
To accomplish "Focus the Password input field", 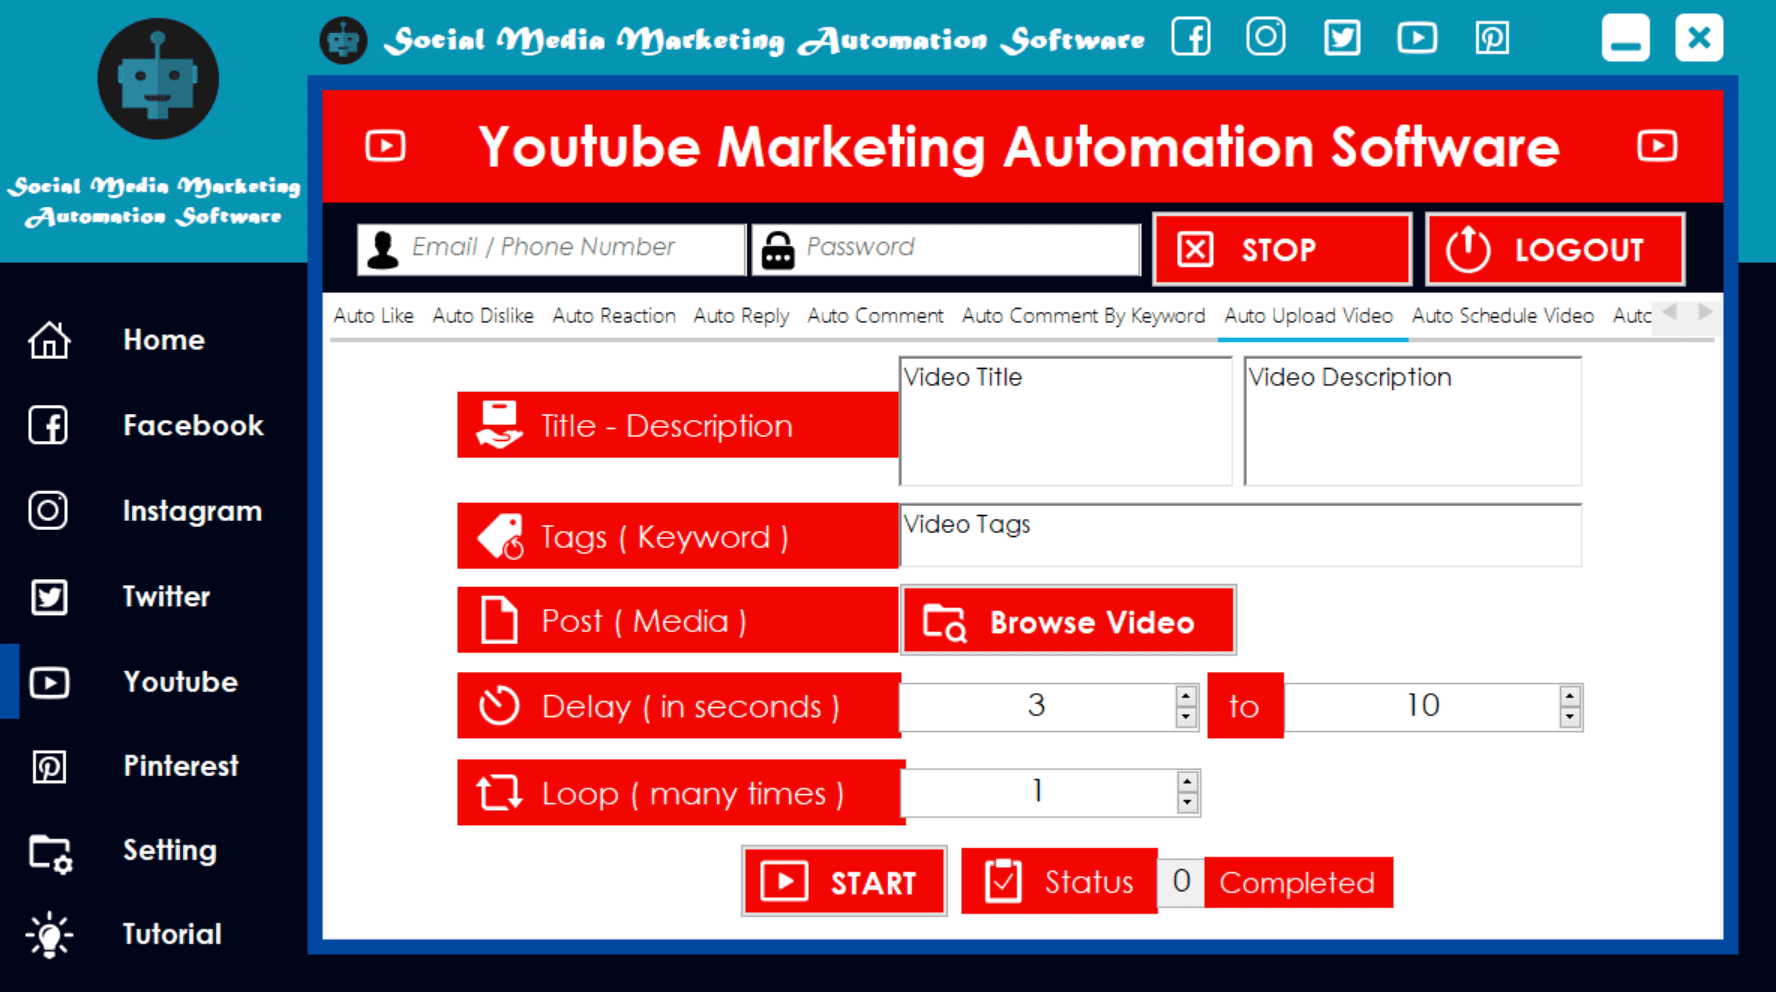I will click(946, 248).
